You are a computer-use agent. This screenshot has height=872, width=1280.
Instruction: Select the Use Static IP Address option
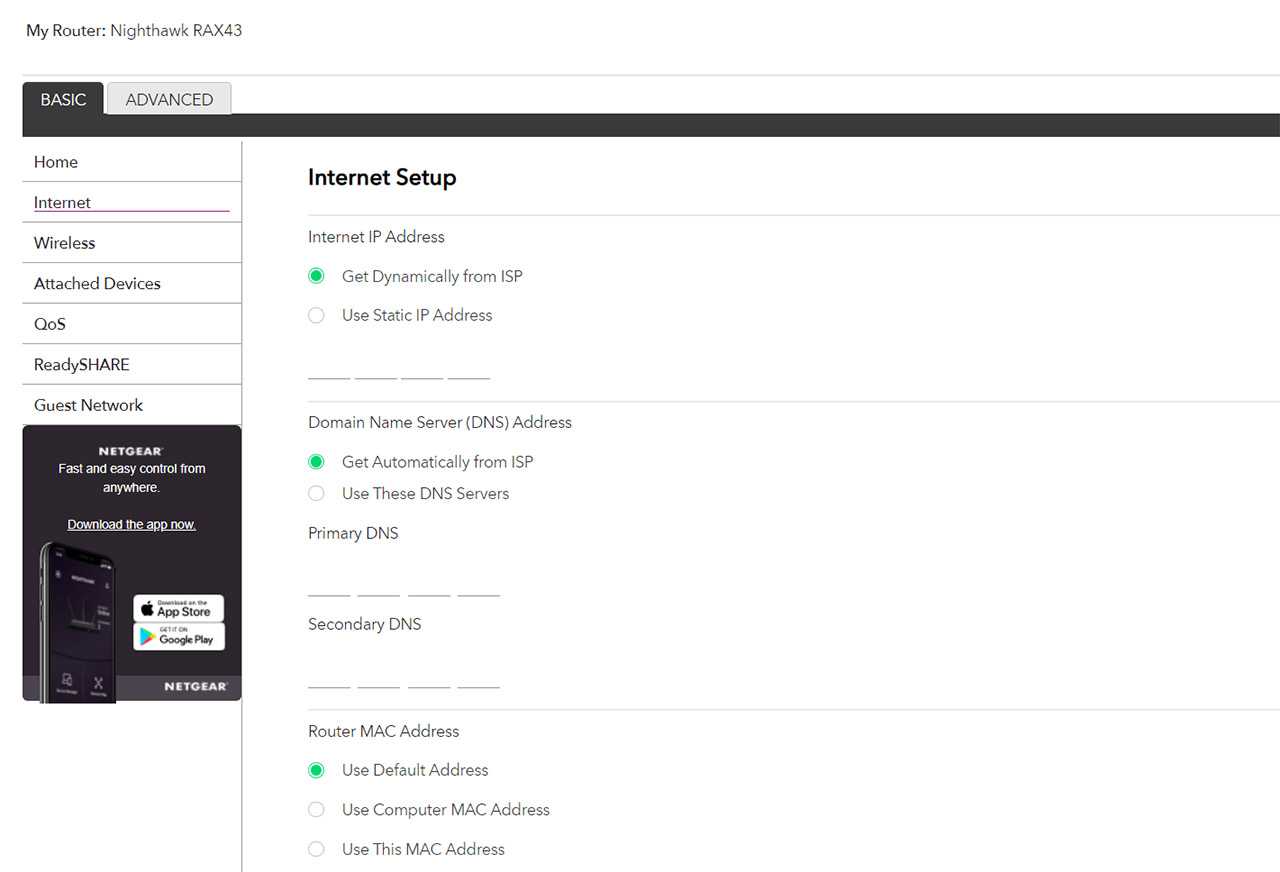pyautogui.click(x=317, y=315)
